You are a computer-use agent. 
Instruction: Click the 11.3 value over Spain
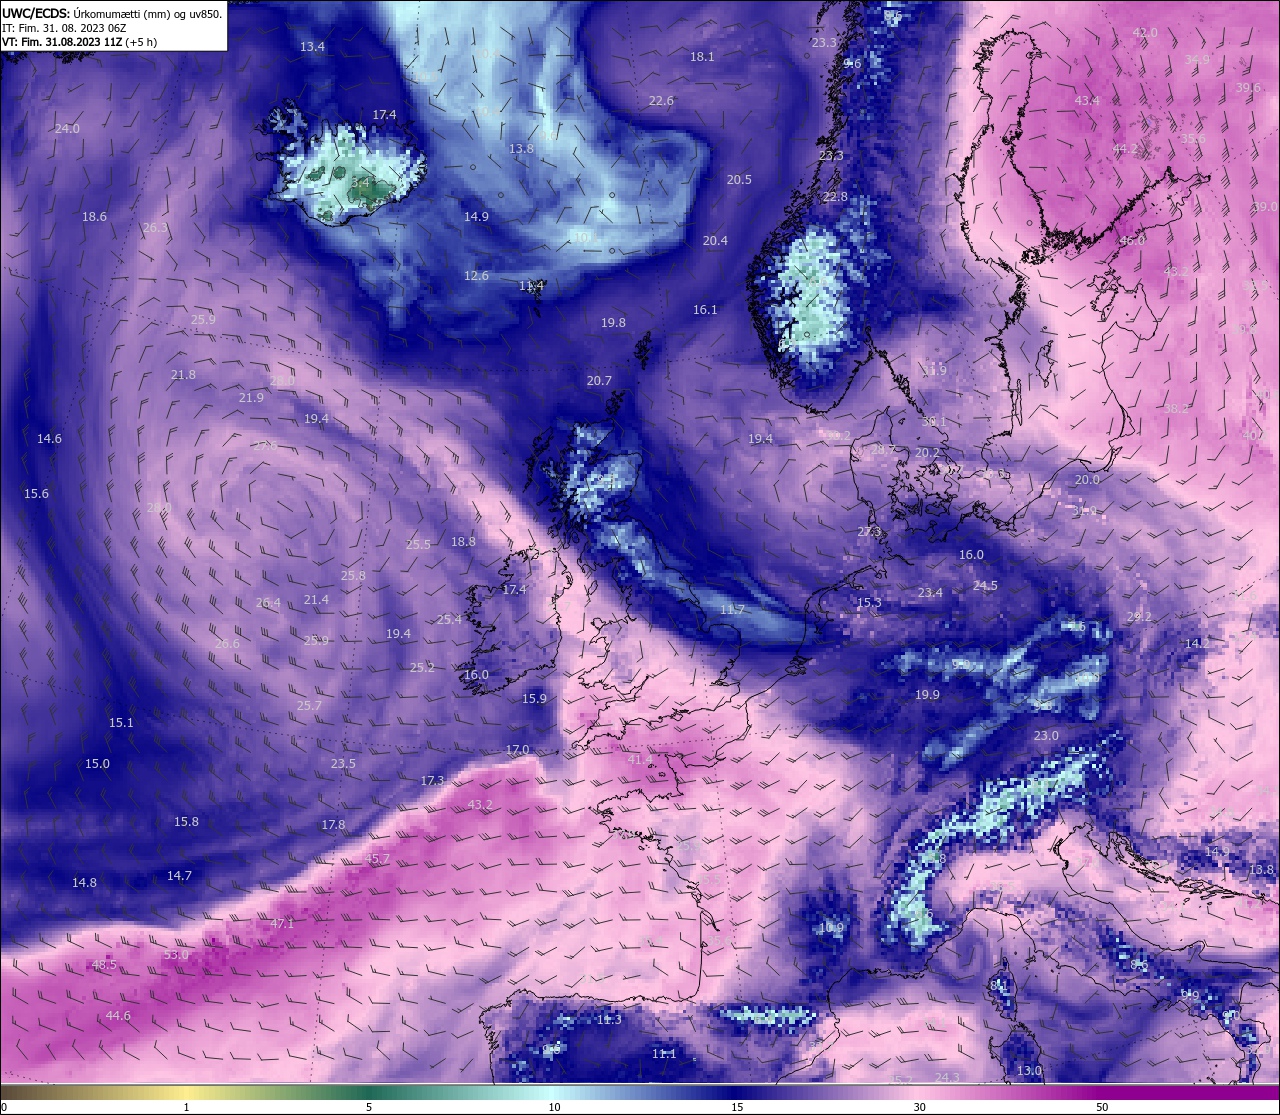point(609,1020)
